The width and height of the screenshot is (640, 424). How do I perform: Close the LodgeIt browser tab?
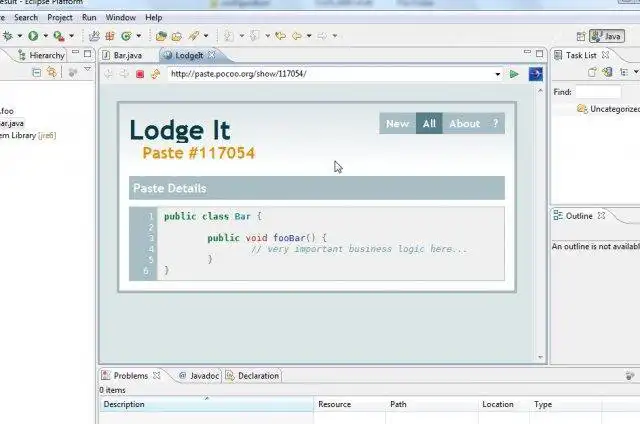click(x=211, y=55)
